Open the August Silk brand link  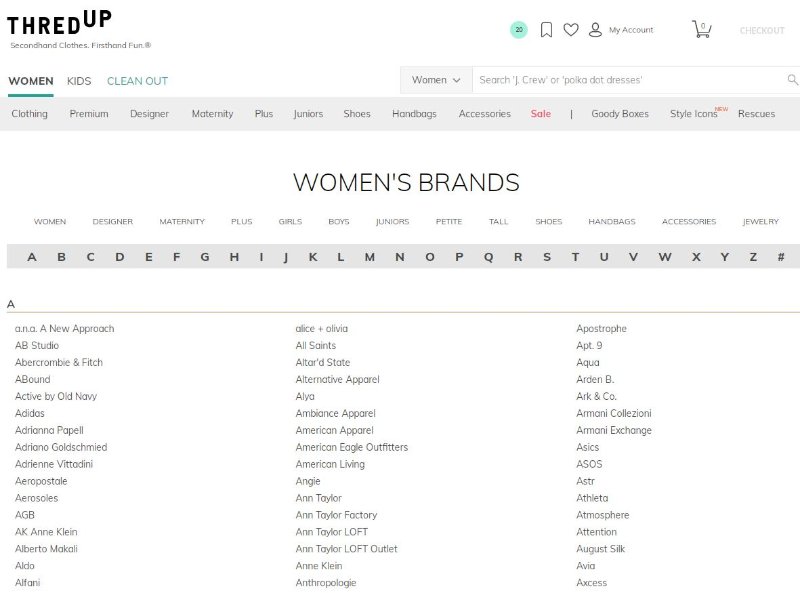pyautogui.click(x=601, y=549)
